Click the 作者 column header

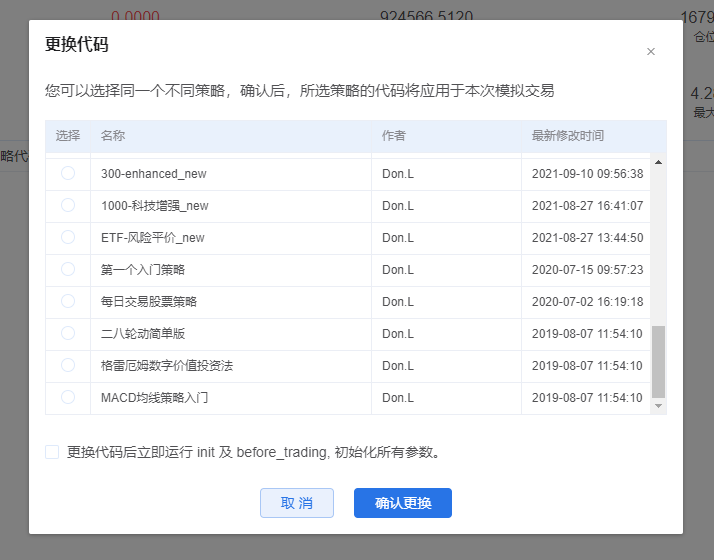point(394,136)
